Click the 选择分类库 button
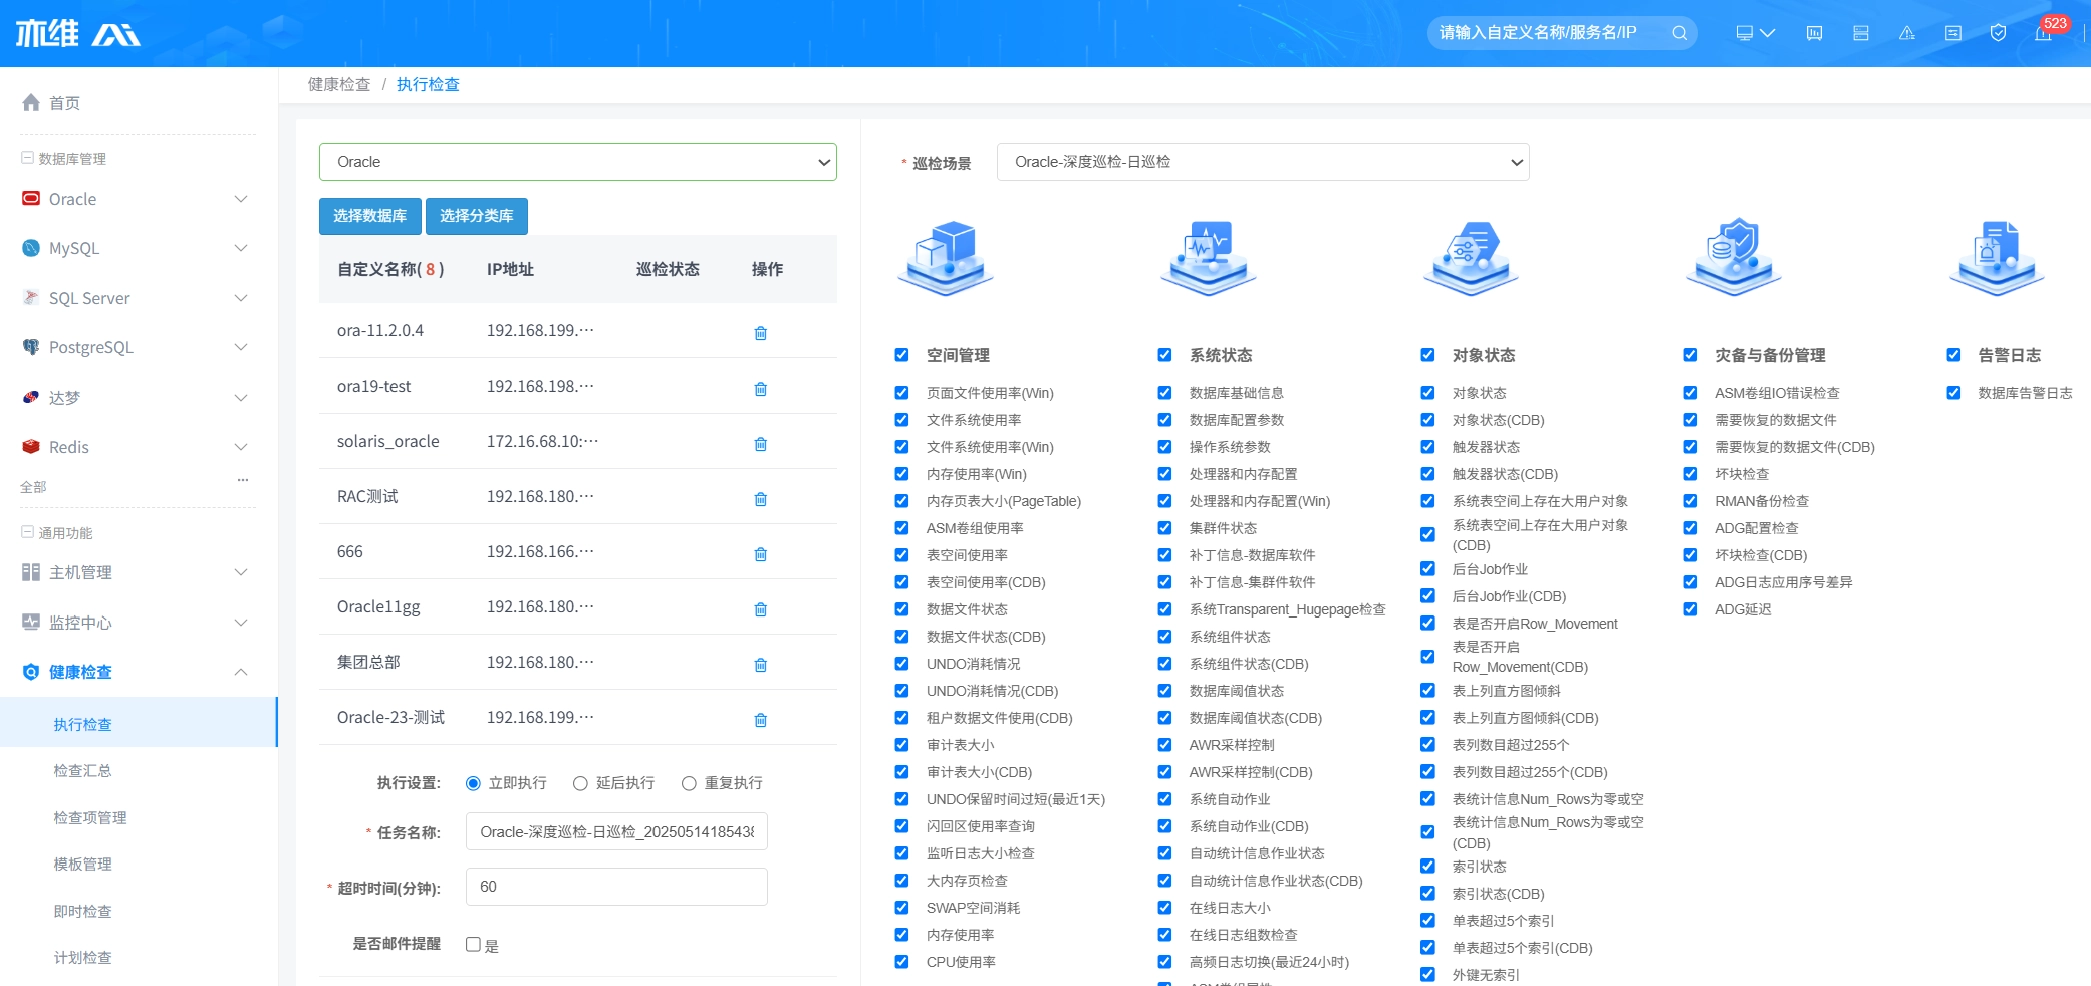 click(477, 216)
